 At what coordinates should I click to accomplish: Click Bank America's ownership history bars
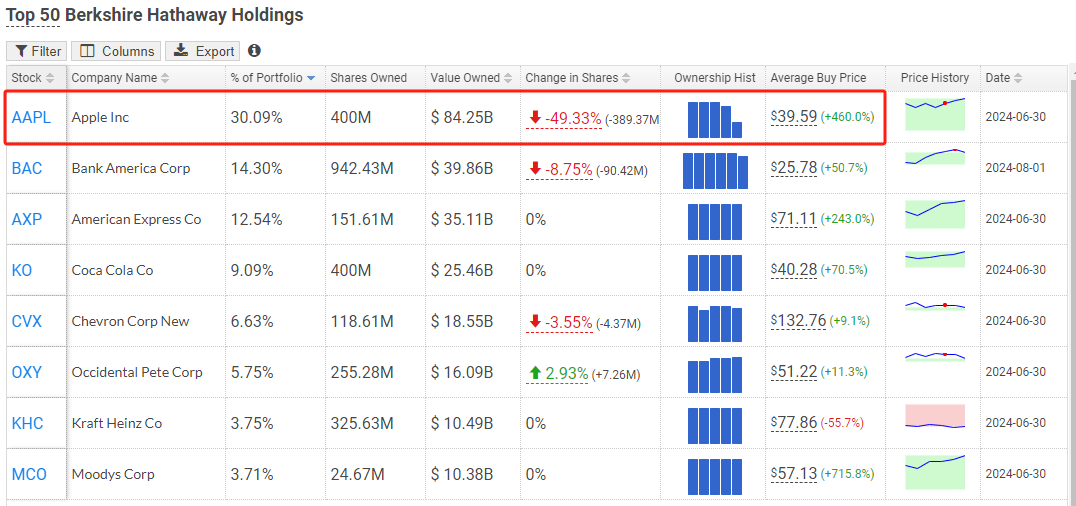click(x=715, y=171)
